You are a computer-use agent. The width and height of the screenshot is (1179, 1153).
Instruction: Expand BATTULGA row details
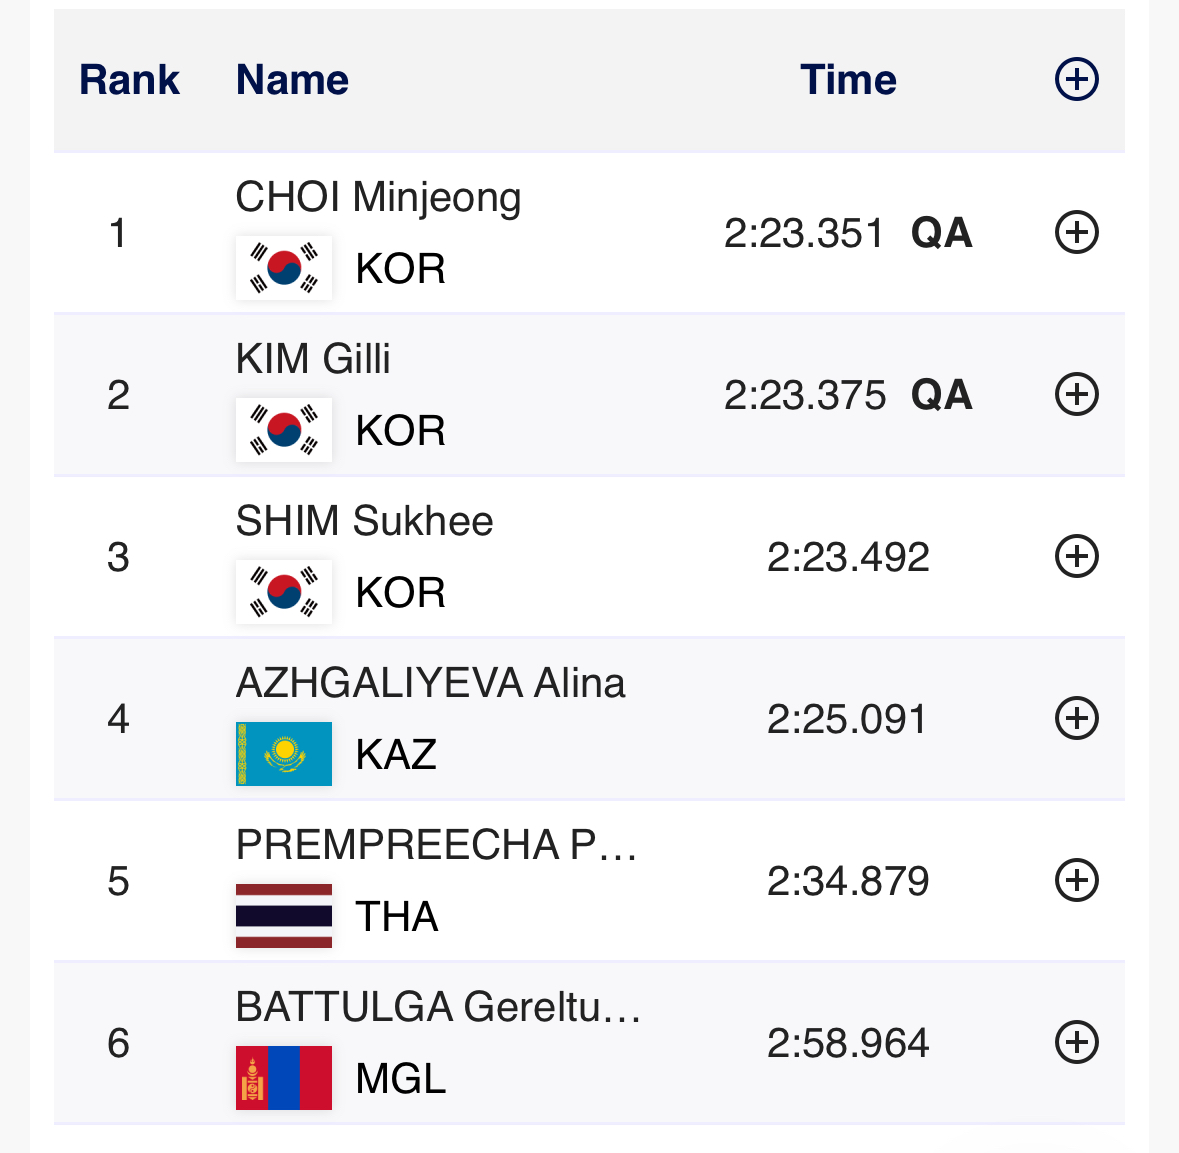[1077, 1042]
